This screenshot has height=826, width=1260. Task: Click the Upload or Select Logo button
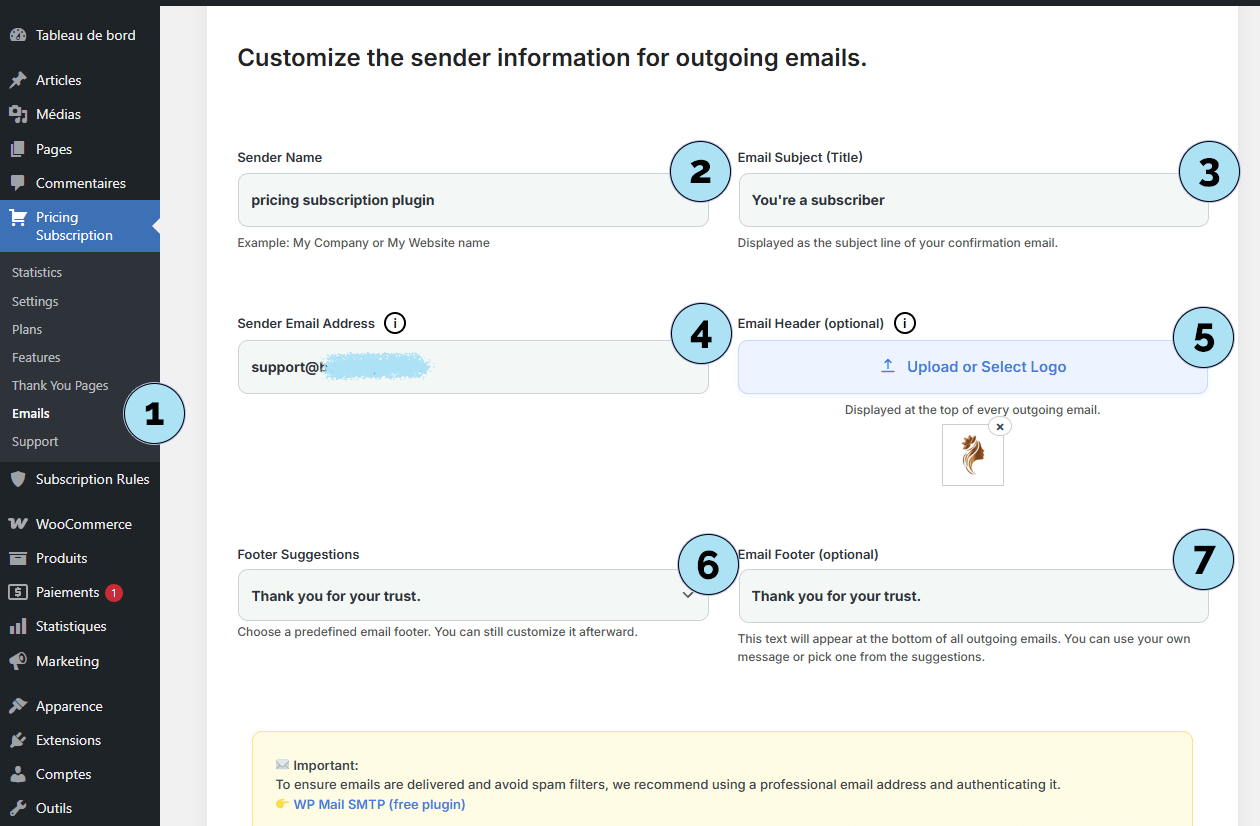972,367
